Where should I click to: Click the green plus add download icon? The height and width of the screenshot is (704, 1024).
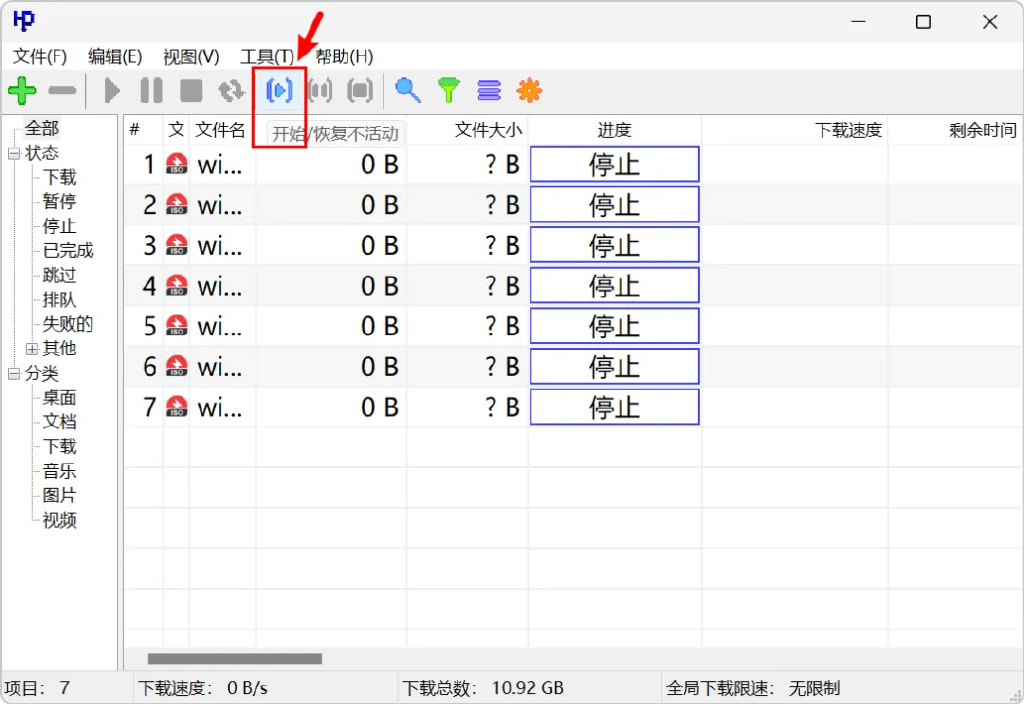tap(22, 91)
